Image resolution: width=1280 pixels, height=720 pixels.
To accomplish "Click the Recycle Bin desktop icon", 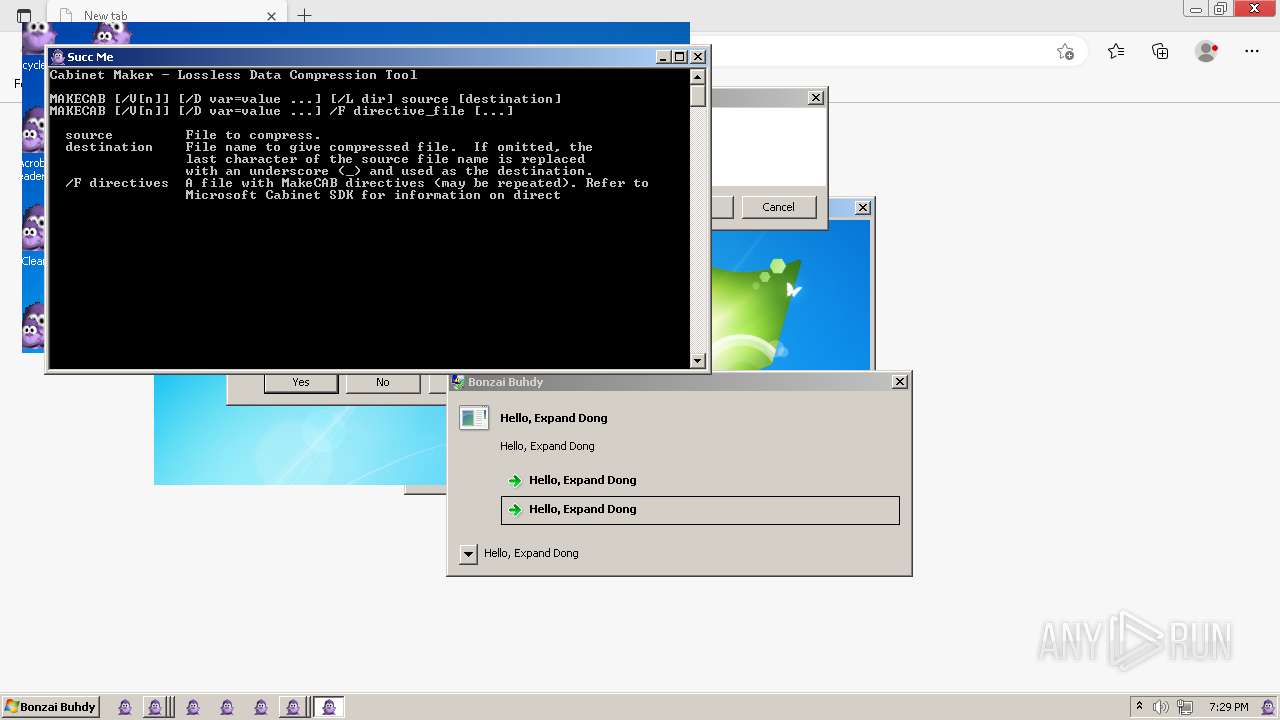I will coord(32,46).
